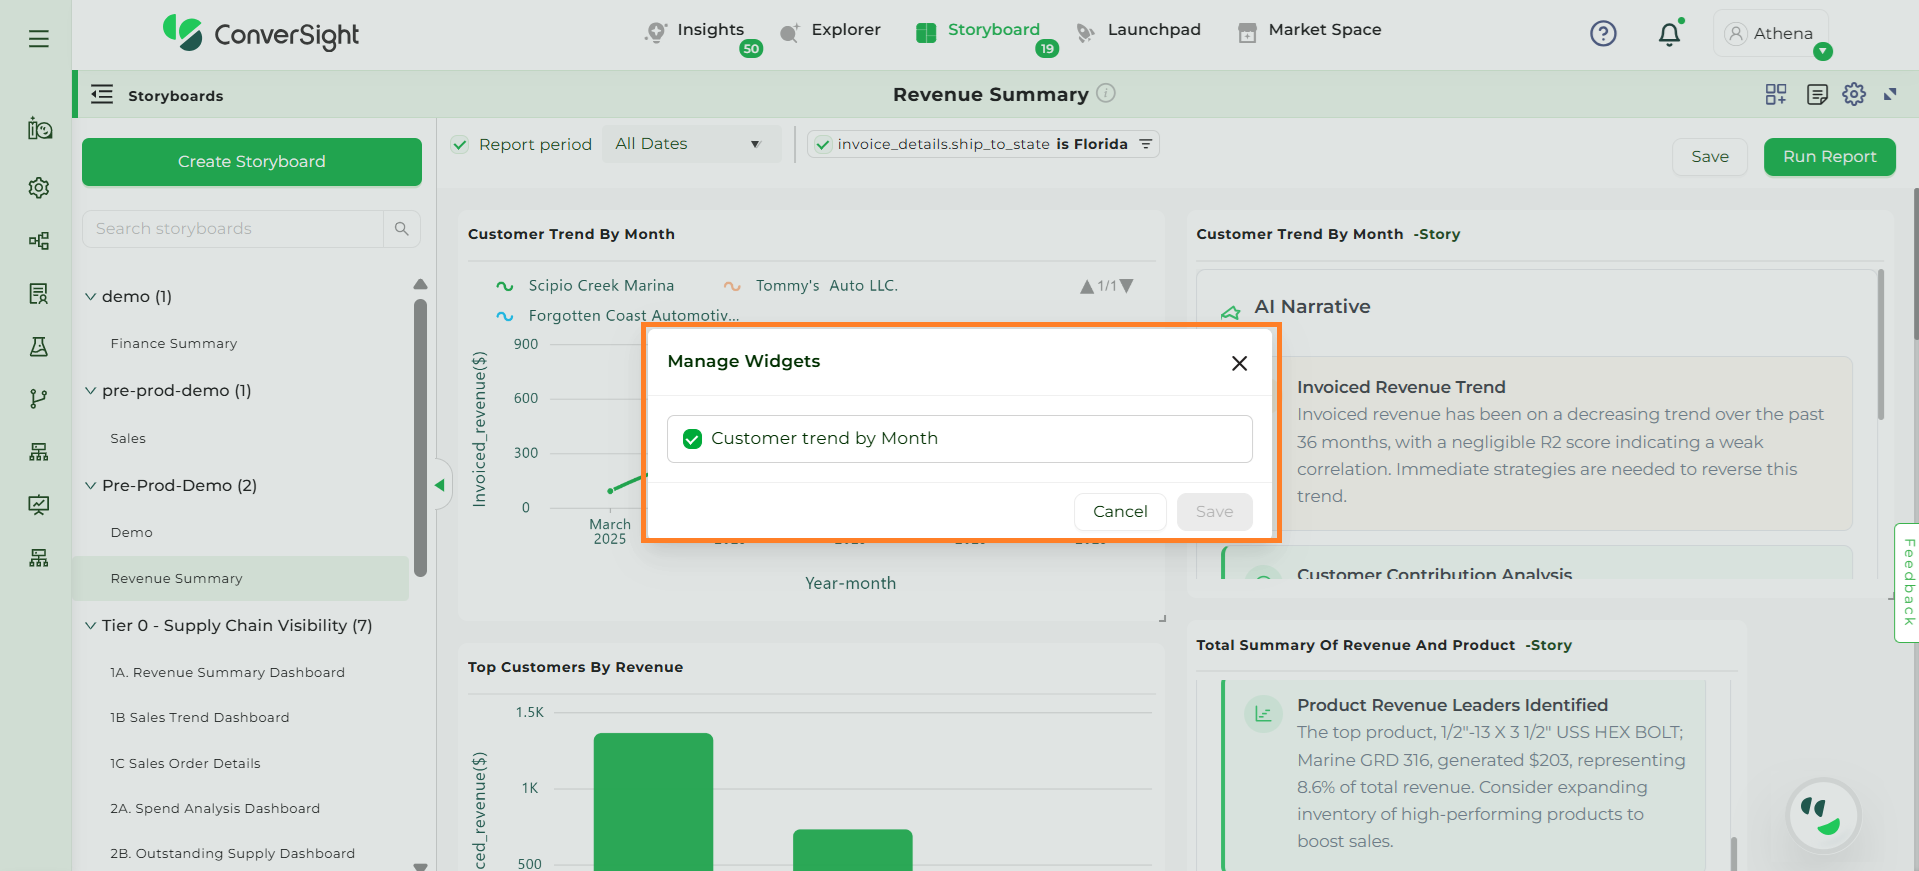
Task: Open storyboard settings gear icon
Action: coord(1854,94)
